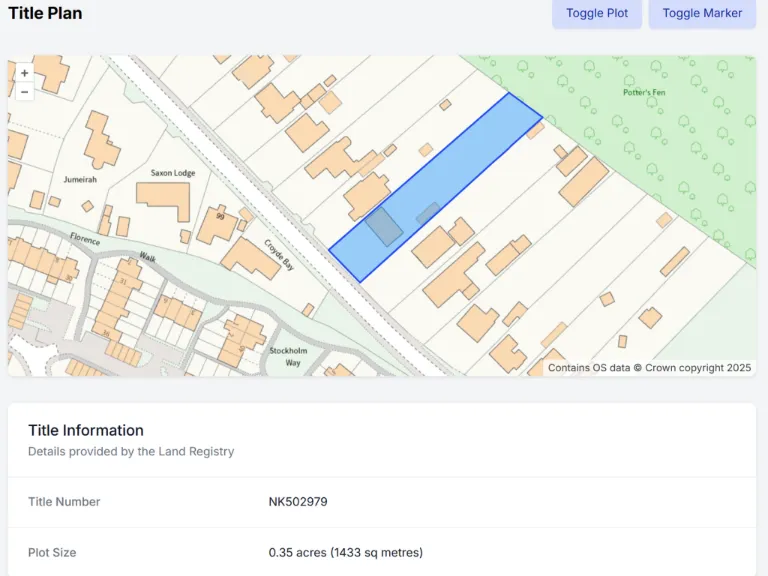Screen dimensions: 768x576
Task: Toggle Plot overlay on the map
Action: (x=597, y=13)
